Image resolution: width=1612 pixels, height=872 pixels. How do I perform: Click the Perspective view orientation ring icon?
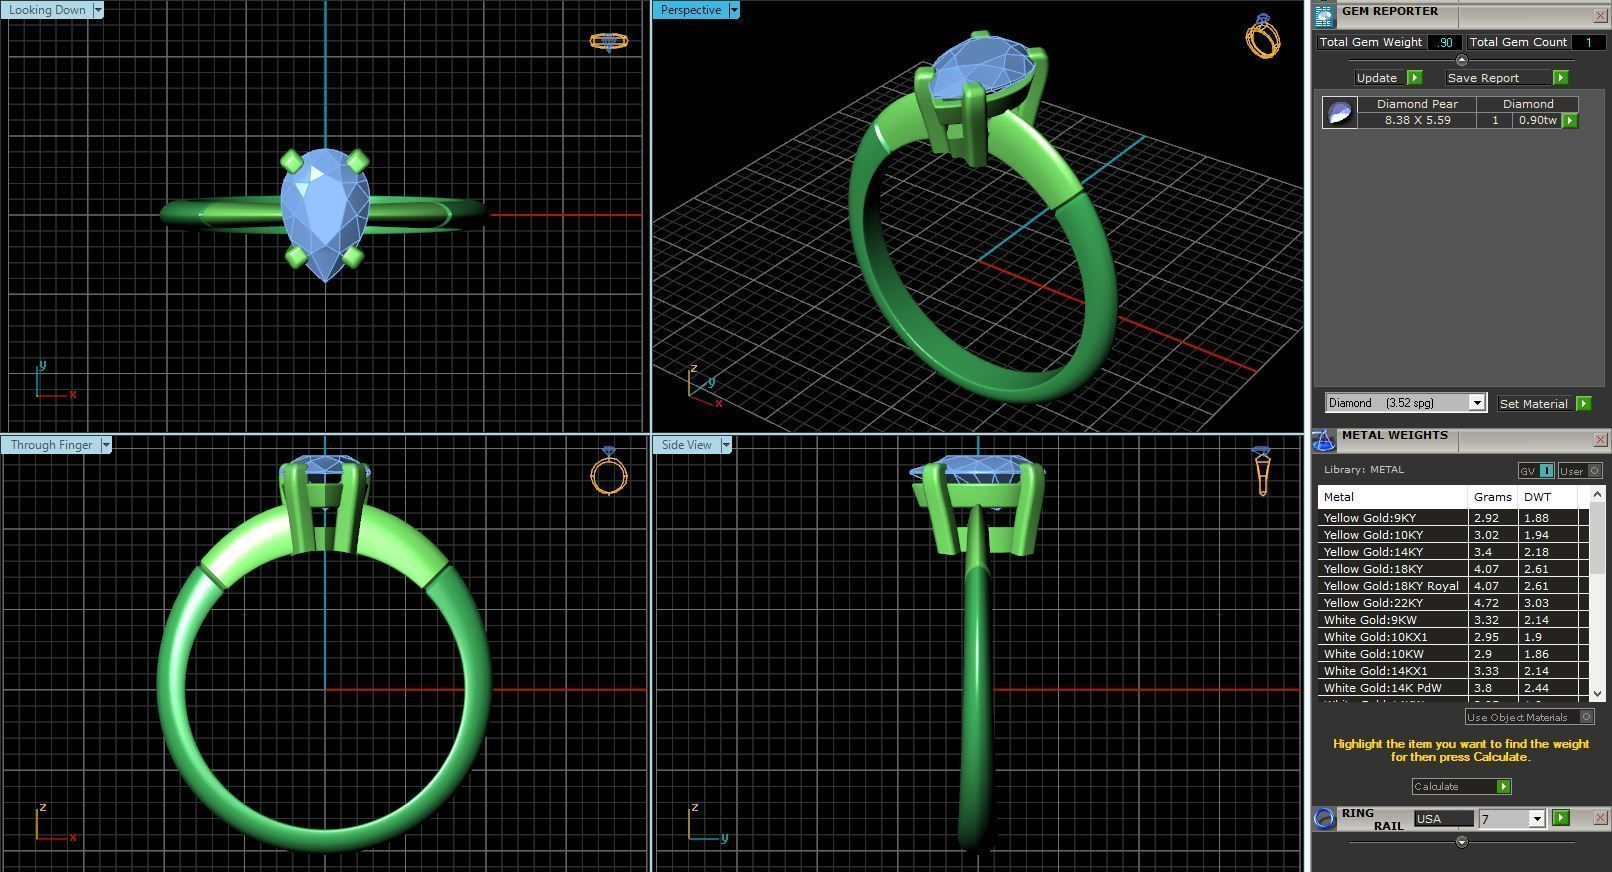1263,36
